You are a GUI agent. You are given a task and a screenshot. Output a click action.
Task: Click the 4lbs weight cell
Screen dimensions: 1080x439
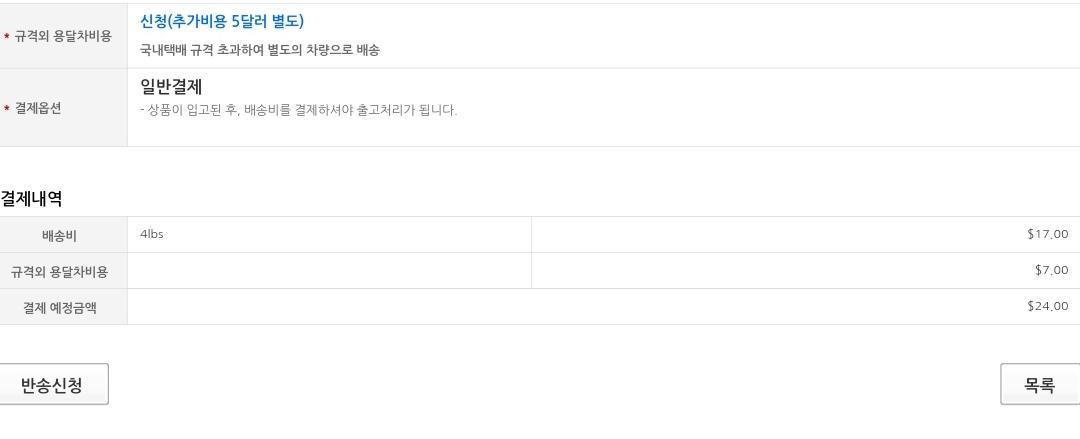click(152, 234)
